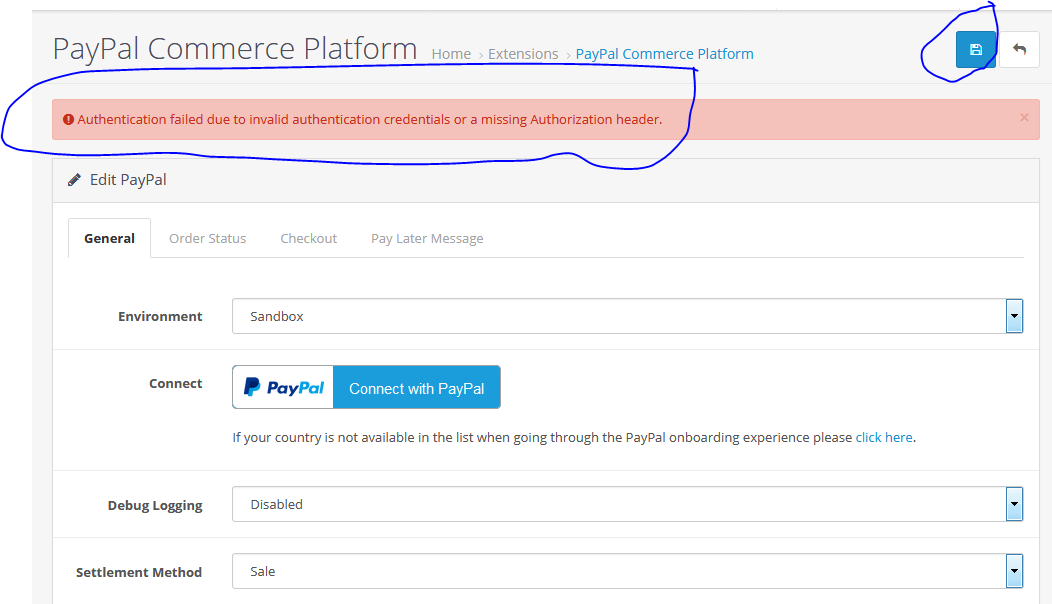Switch to the General tab

pos(109,238)
